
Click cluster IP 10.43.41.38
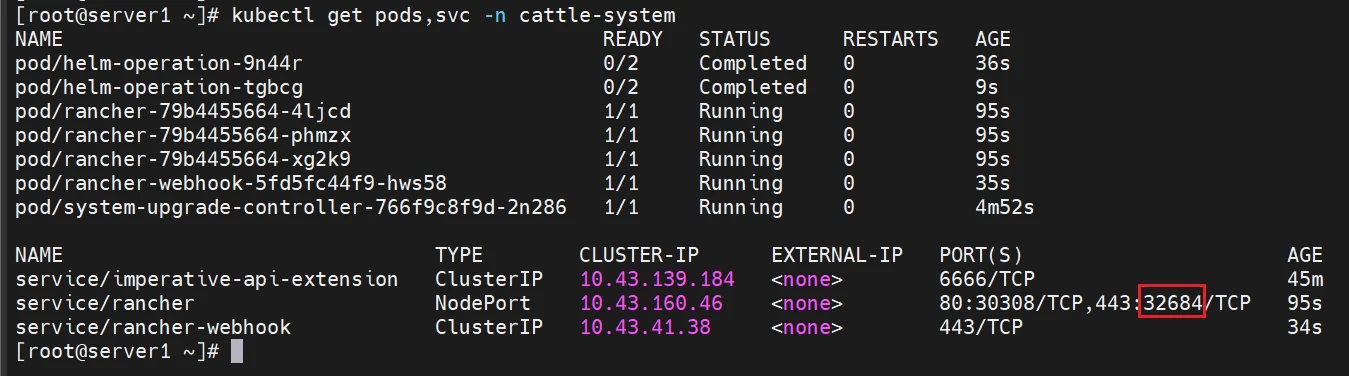tap(645, 327)
